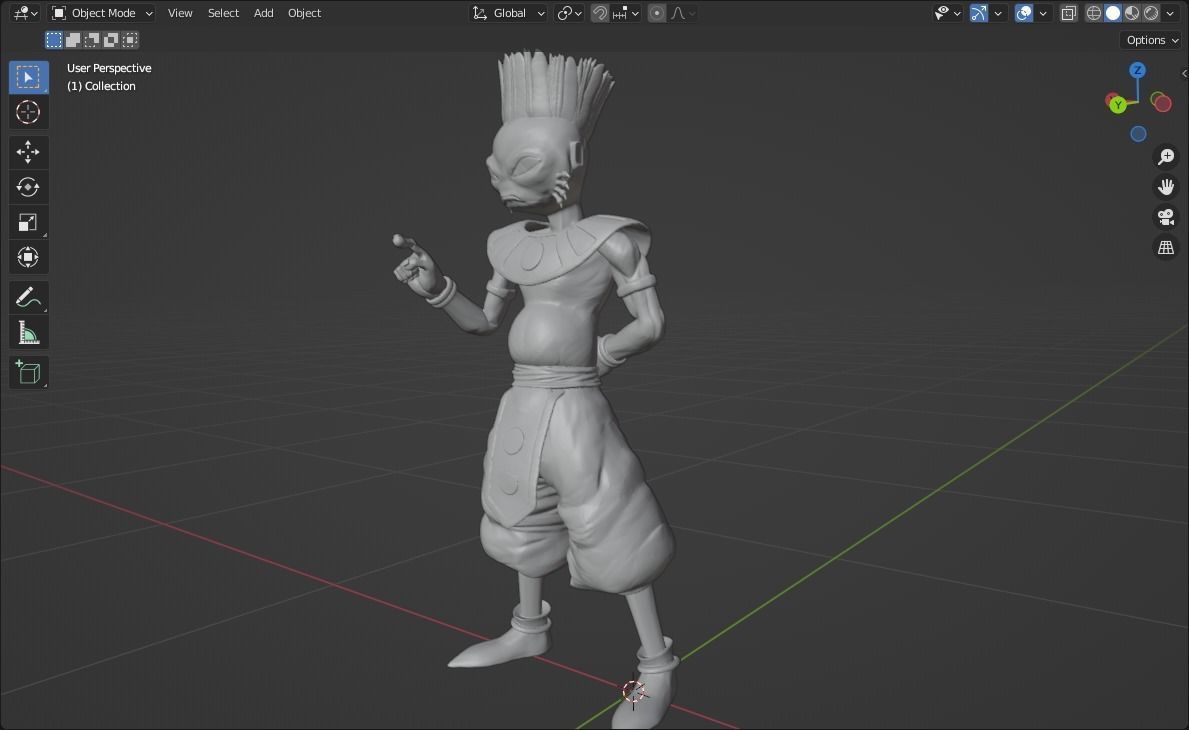Set selection mode to invert
This screenshot has height=730, width=1189.
pyautogui.click(x=111, y=39)
